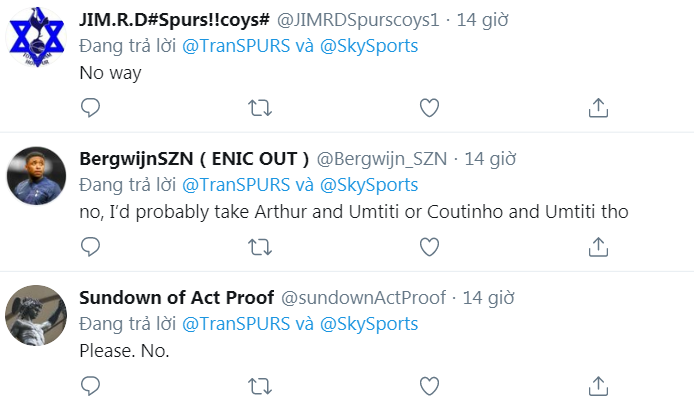This screenshot has height=409, width=694.
Task: Share BergwijnSZN's Arthur and Umtiti tweet
Action: point(598,246)
